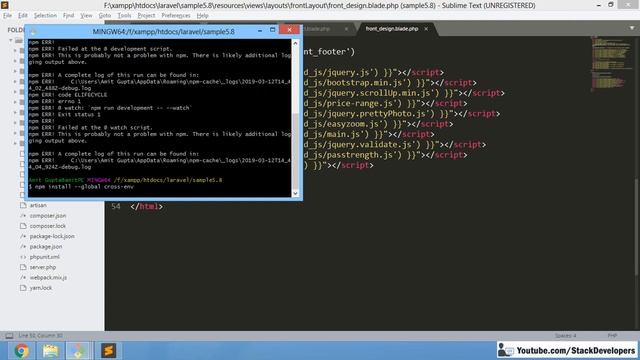This screenshot has width=640, height=360.
Task: Open Git Bash from taskbar
Action: (79, 351)
